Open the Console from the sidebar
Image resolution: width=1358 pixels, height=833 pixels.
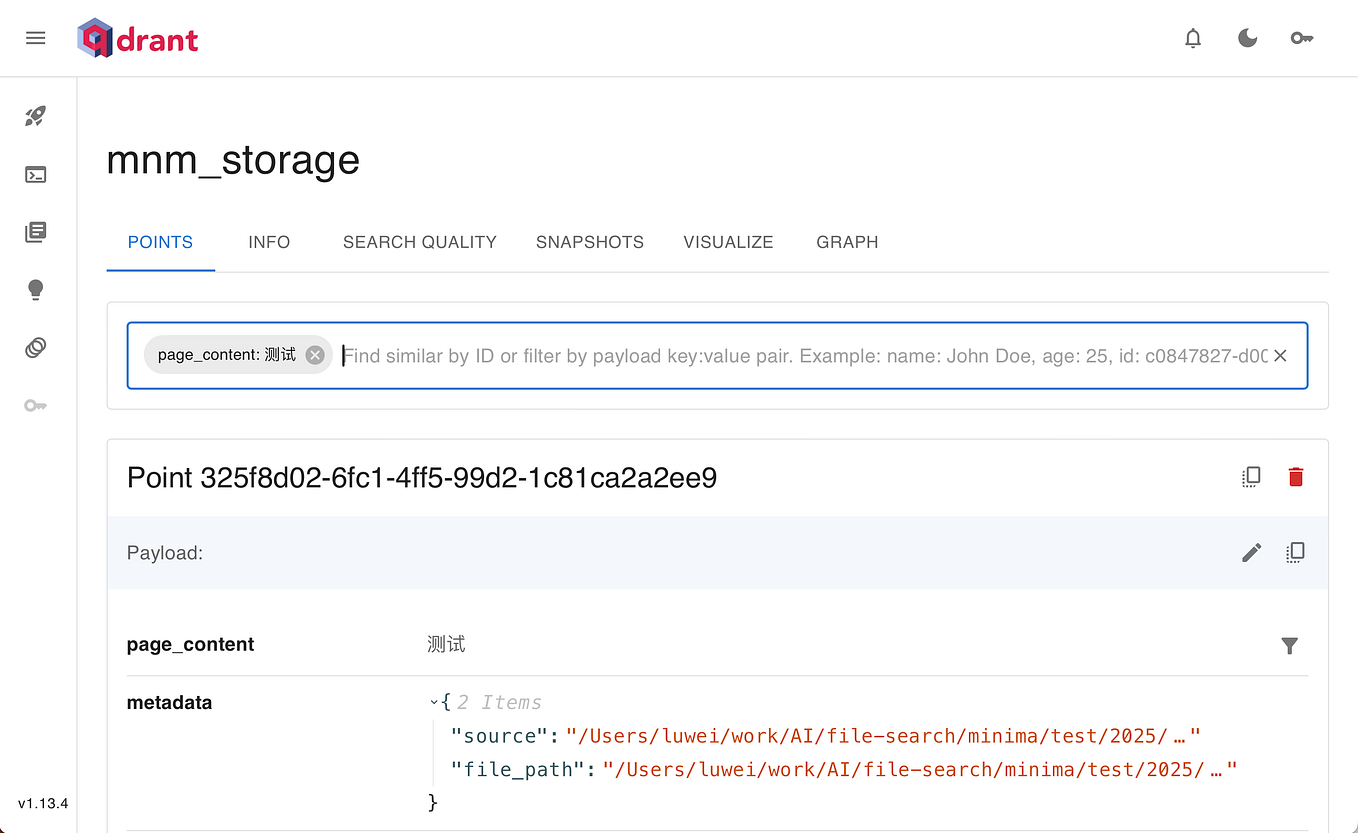click(x=36, y=173)
